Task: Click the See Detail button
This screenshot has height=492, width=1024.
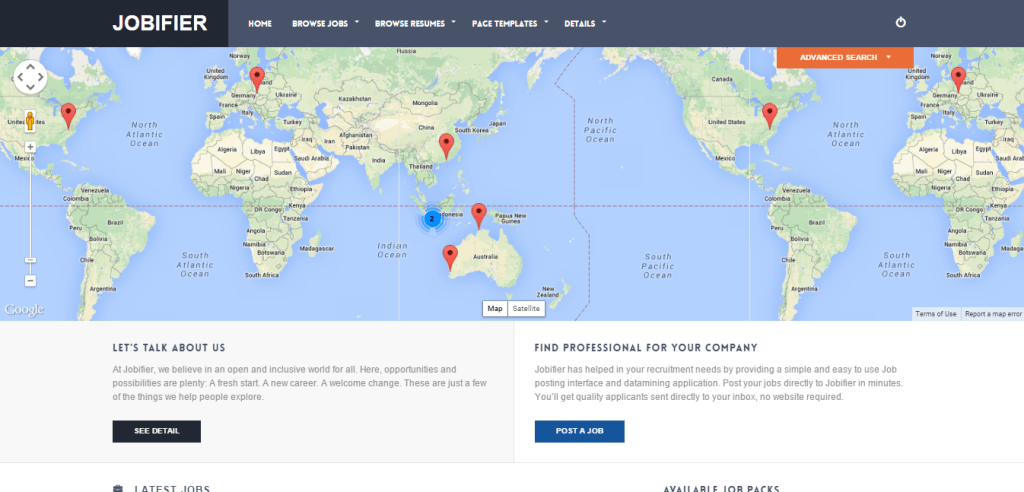Action: point(157,431)
